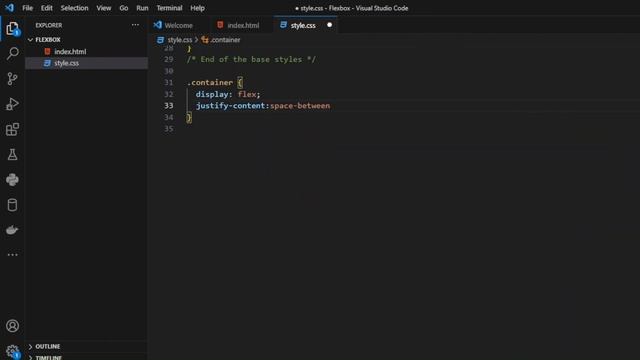Open the database cylinder icon
Viewport: 640px width, 360px height.
(x=12, y=205)
